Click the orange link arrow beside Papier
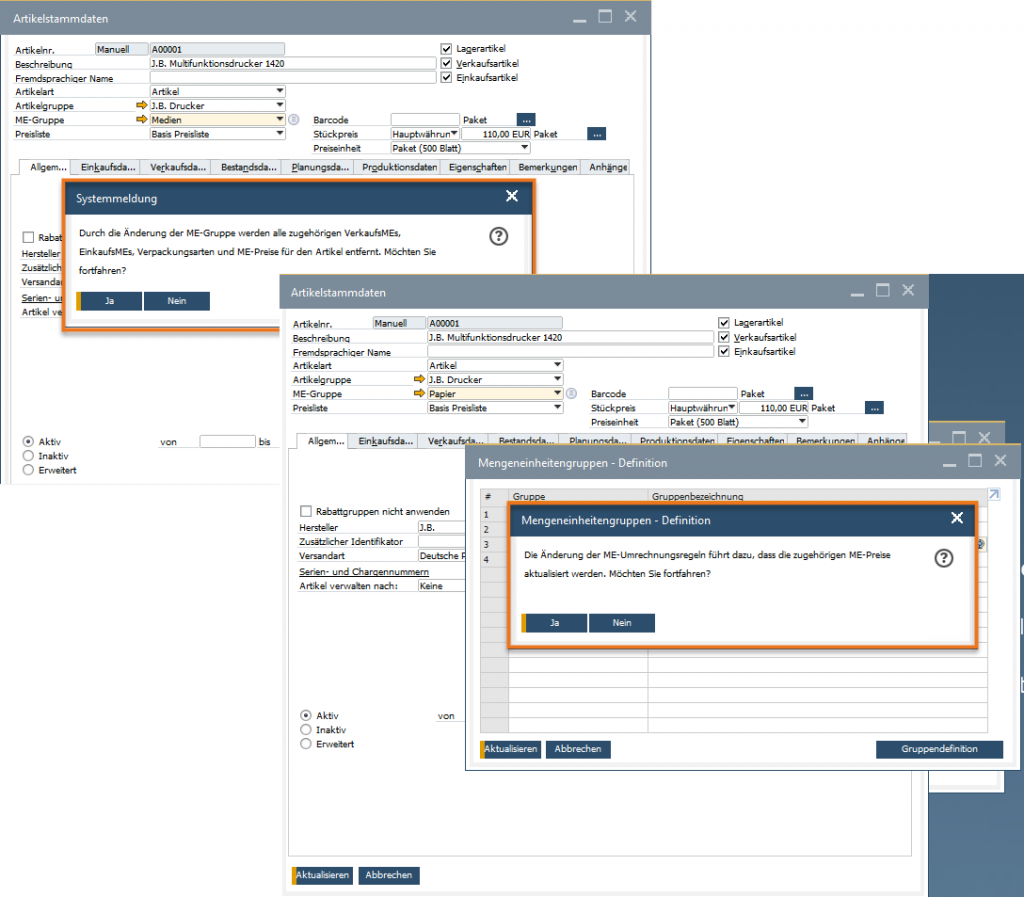Image resolution: width=1024 pixels, height=897 pixels. (419, 394)
